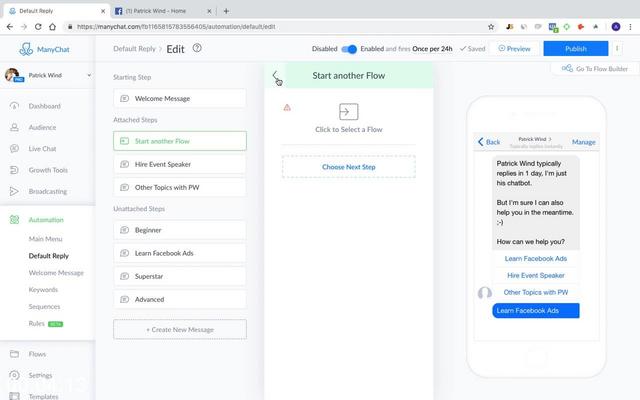Click the Select a Flow arrow icon

click(x=349, y=111)
